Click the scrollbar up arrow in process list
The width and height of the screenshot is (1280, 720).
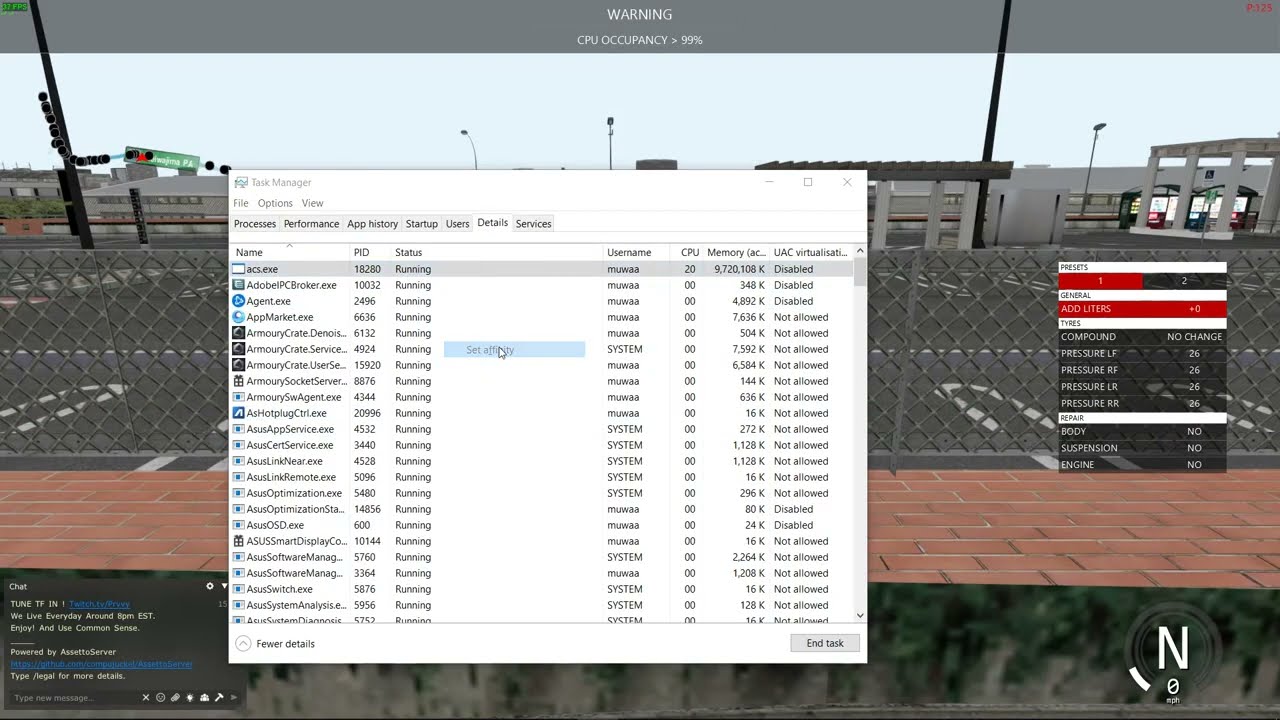[860, 251]
